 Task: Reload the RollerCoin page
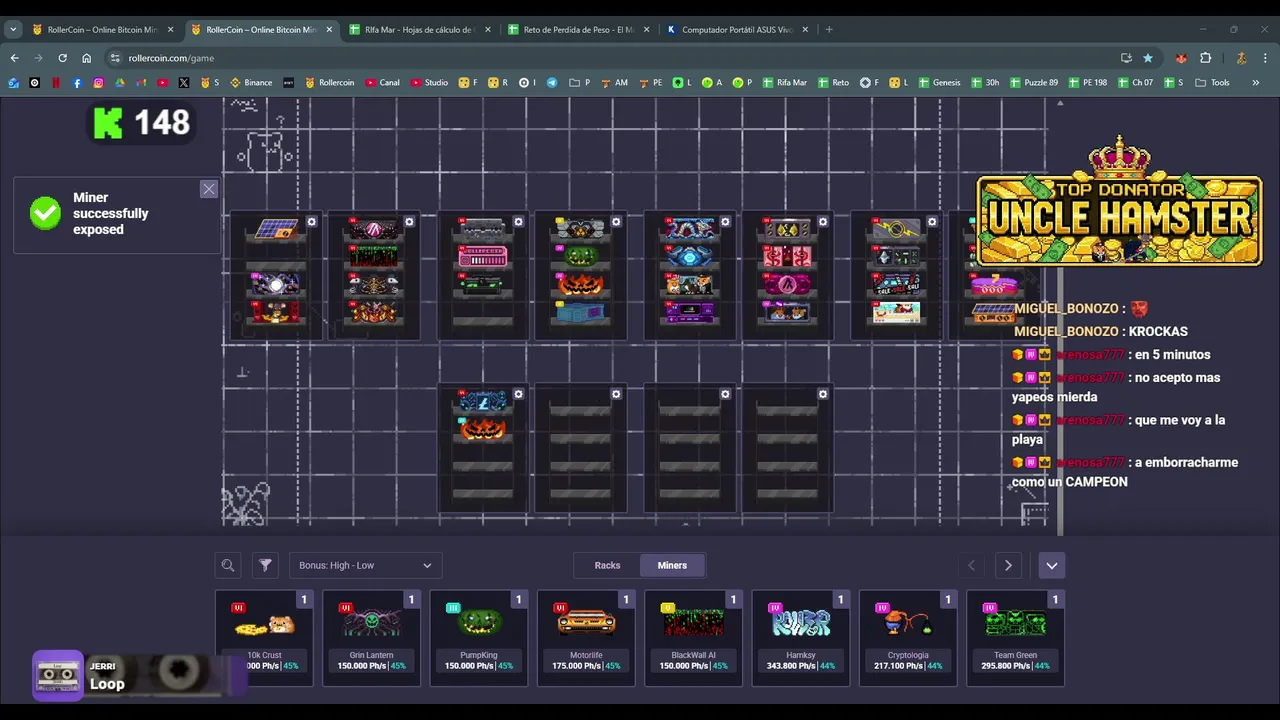point(62,58)
